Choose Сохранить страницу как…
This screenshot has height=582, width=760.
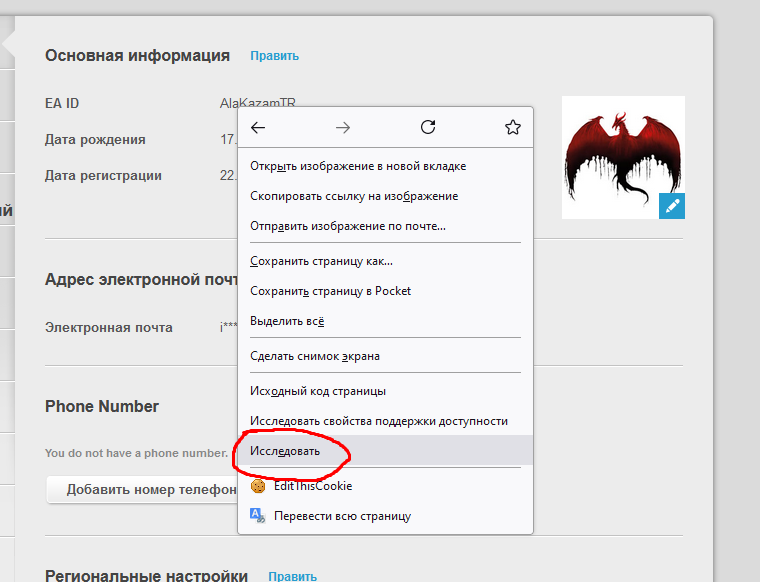[x=385, y=261]
